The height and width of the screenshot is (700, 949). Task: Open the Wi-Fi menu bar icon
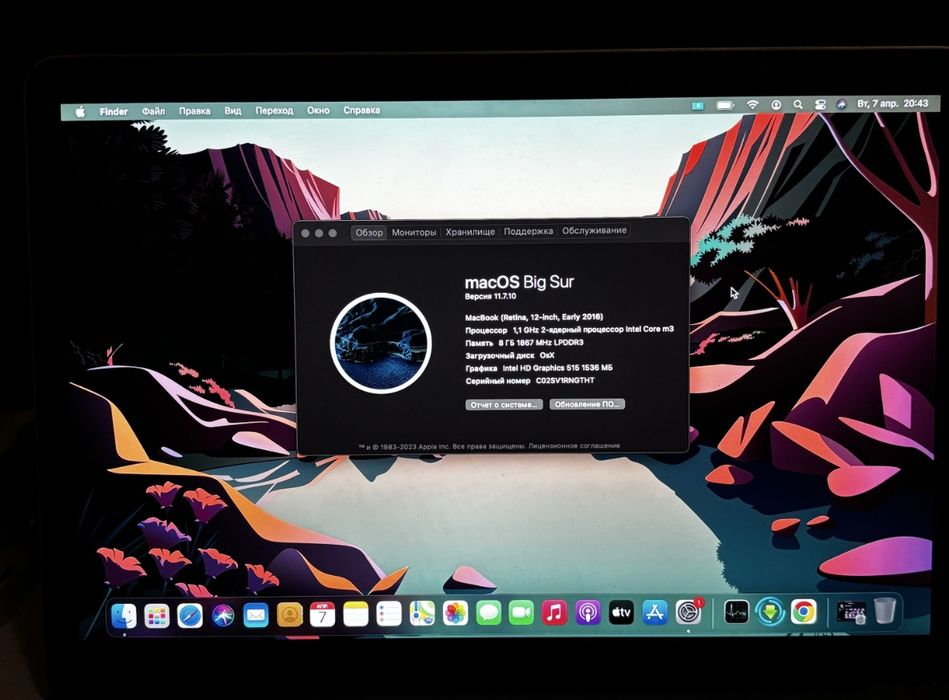(x=752, y=105)
